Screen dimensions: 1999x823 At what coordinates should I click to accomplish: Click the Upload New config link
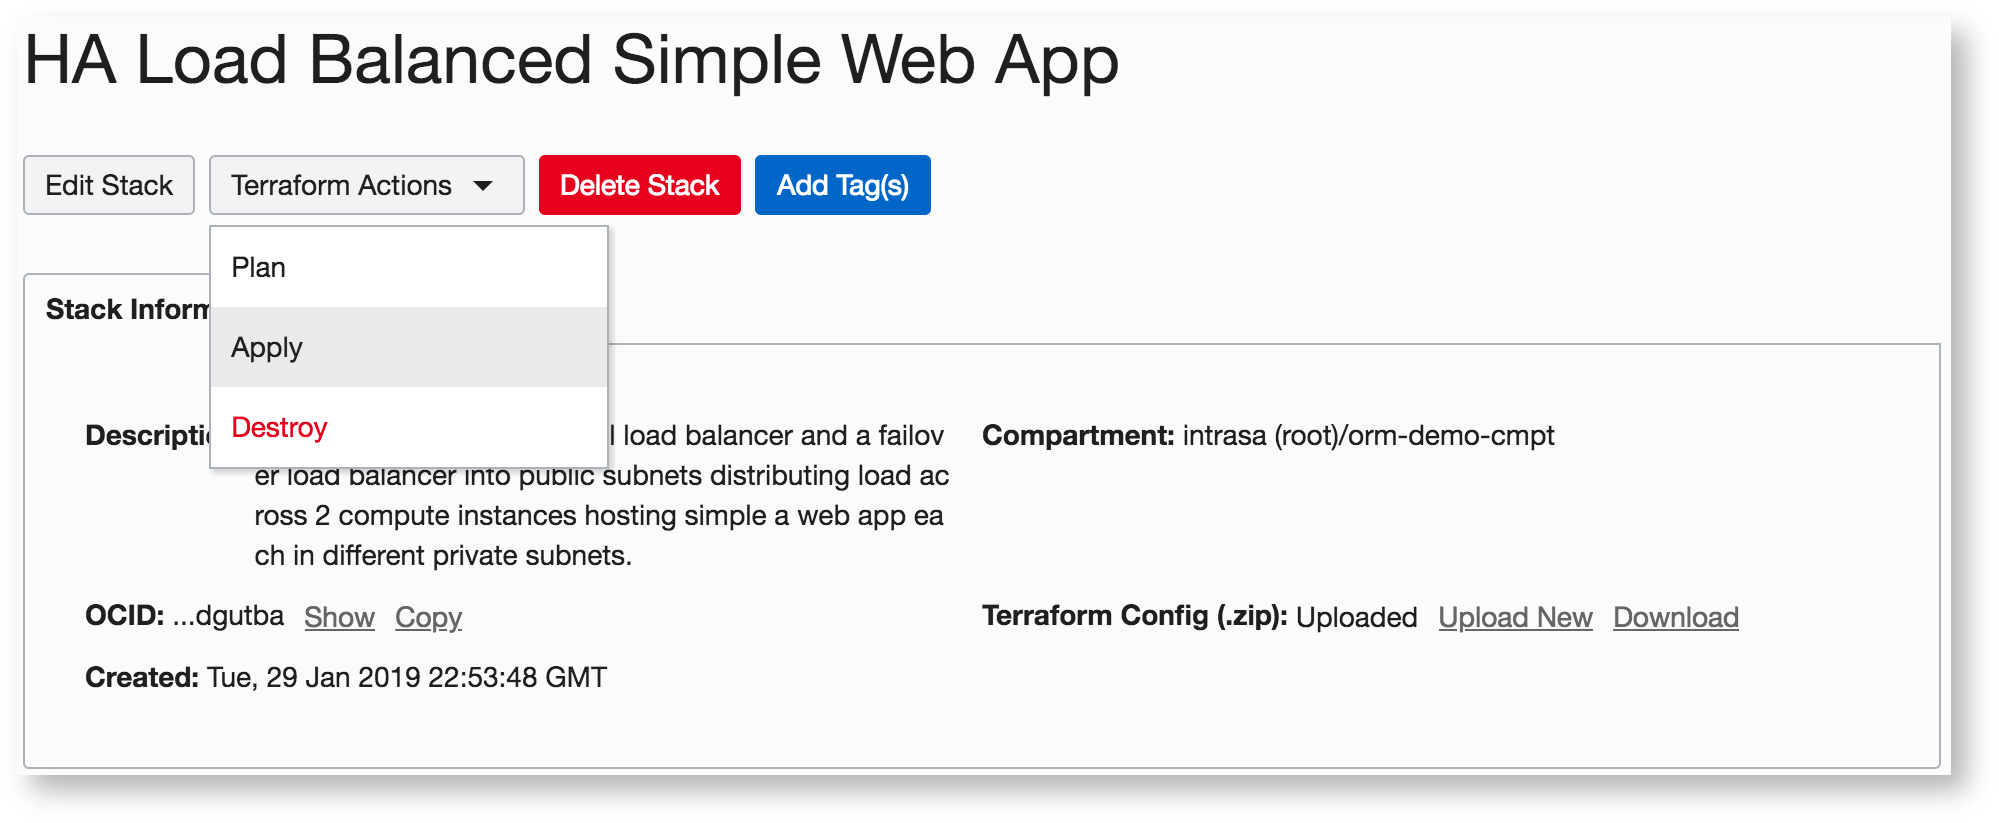[x=1515, y=617]
